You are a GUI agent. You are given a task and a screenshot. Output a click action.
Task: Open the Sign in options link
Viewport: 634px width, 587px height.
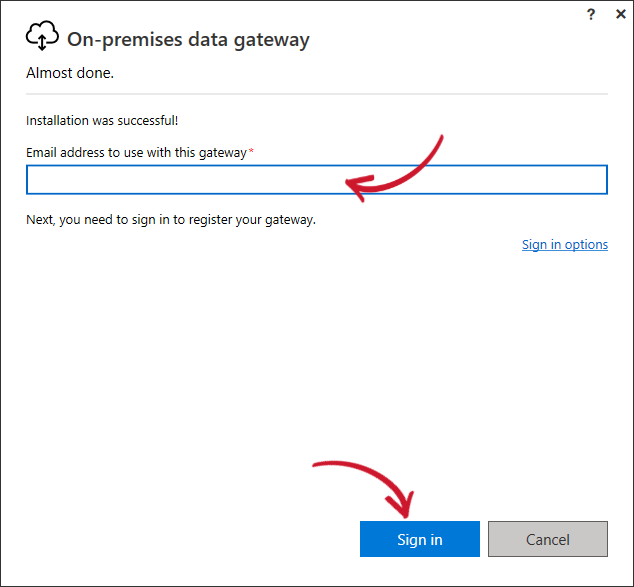tap(564, 244)
